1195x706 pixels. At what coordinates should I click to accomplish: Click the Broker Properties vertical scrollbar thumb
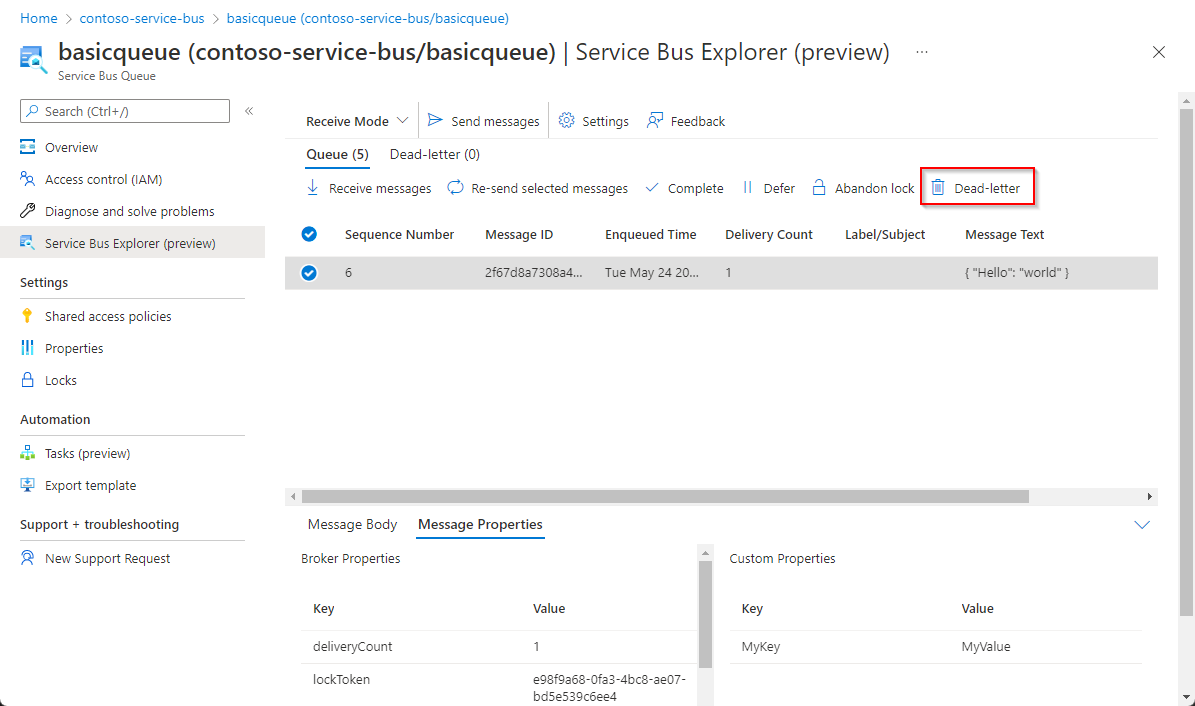705,614
